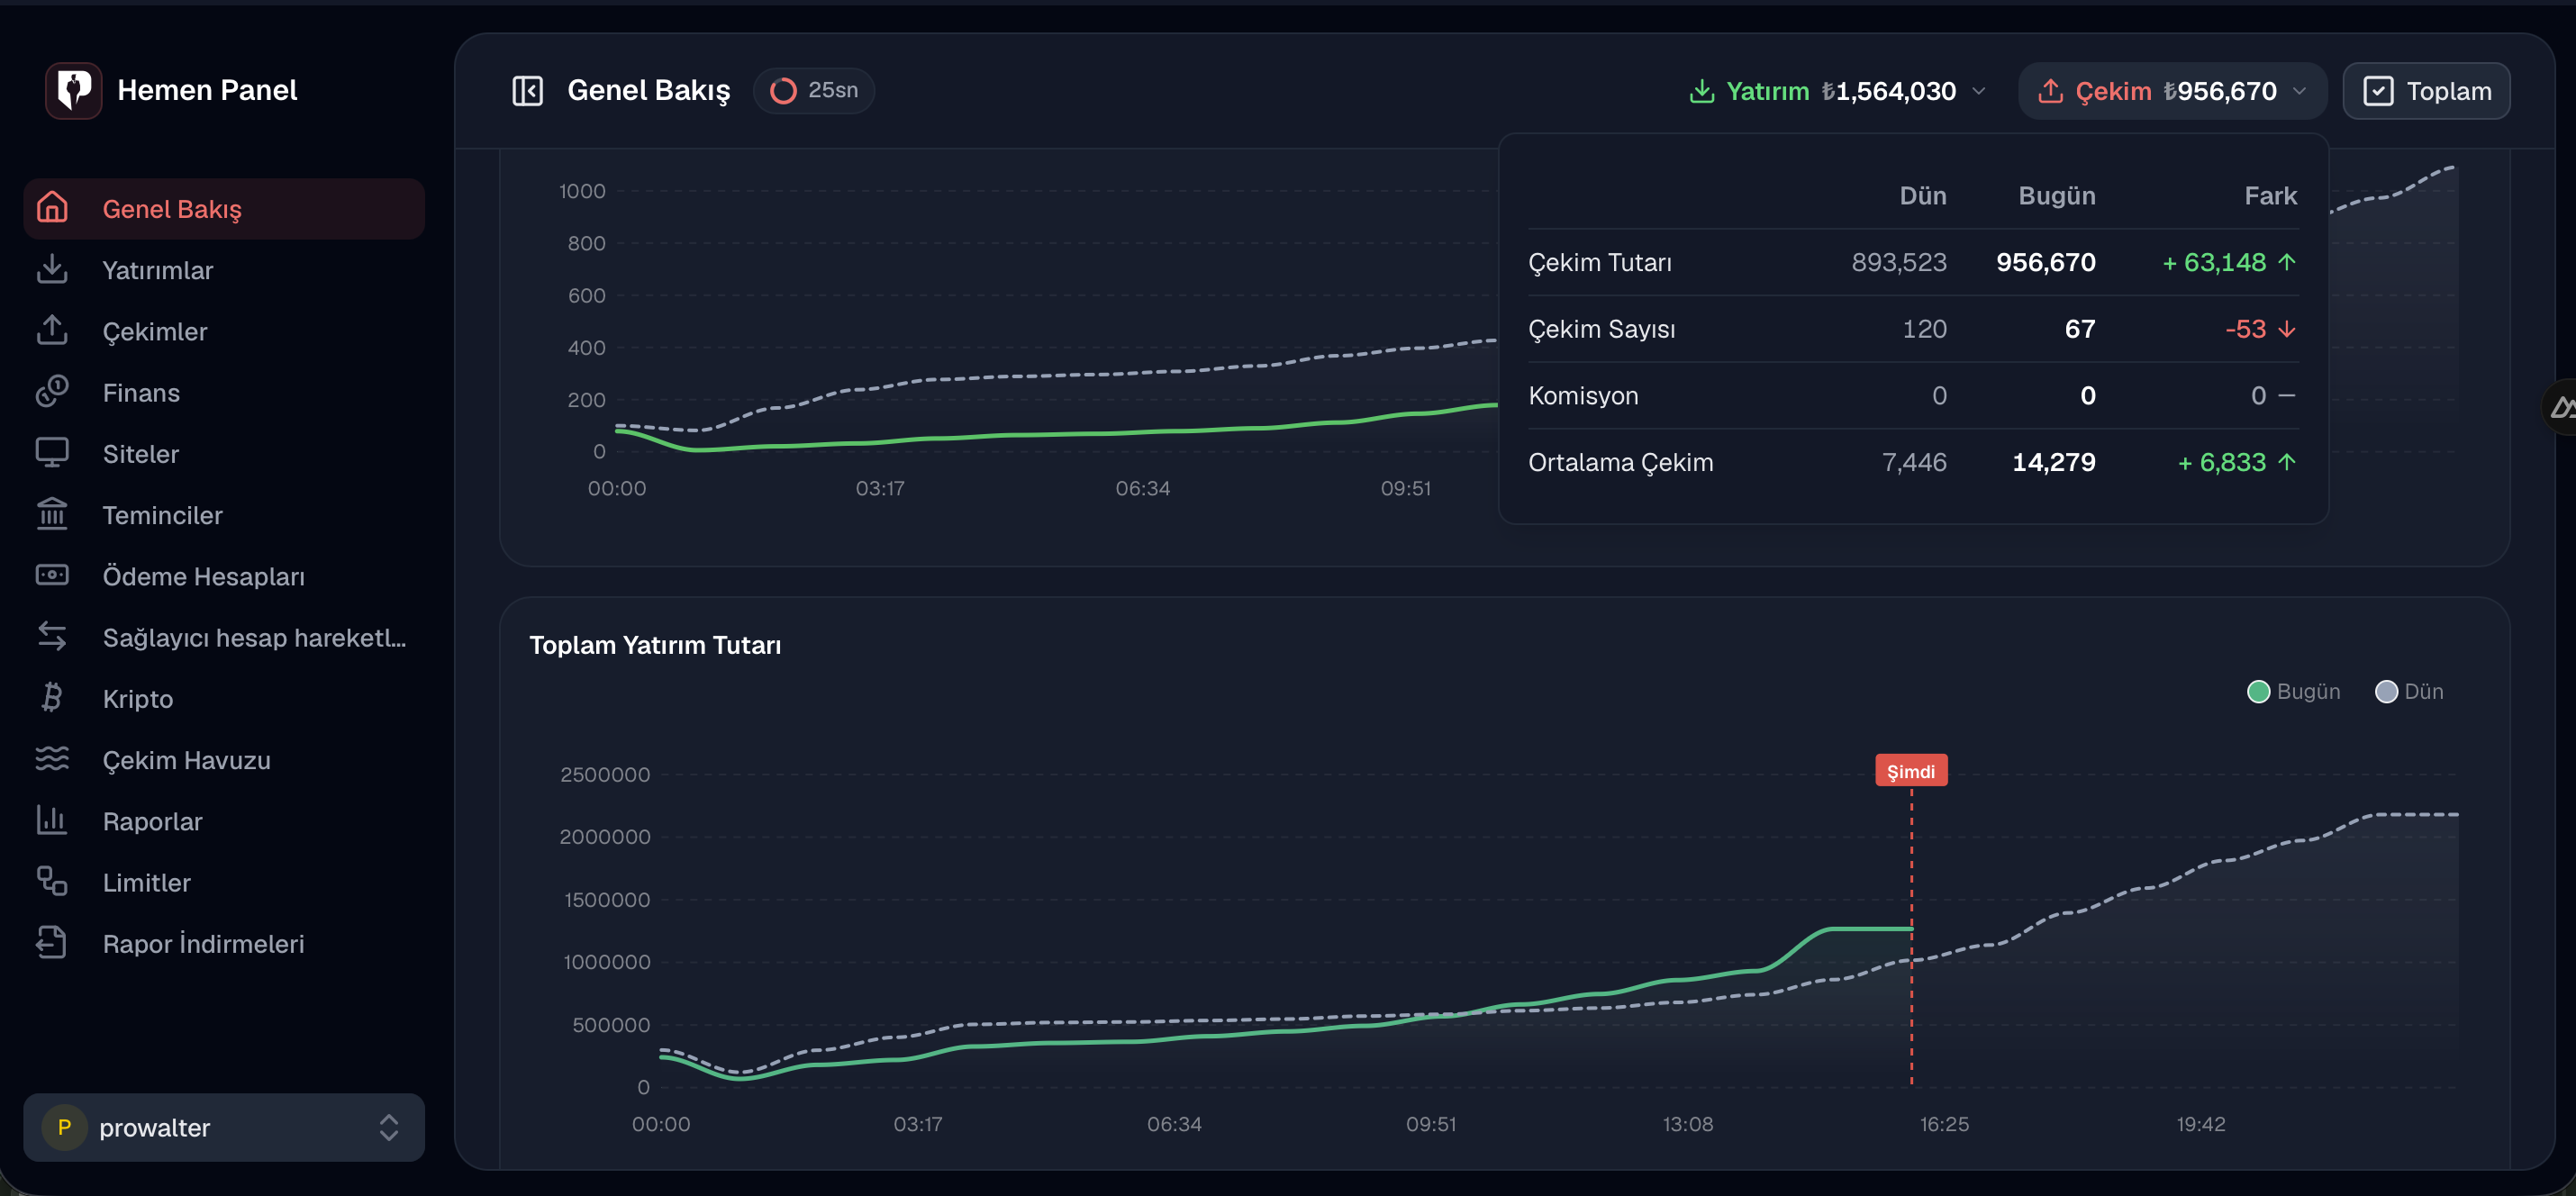Select Siteler from the sidebar
Viewport: 2576px width, 1196px height.
(224, 453)
